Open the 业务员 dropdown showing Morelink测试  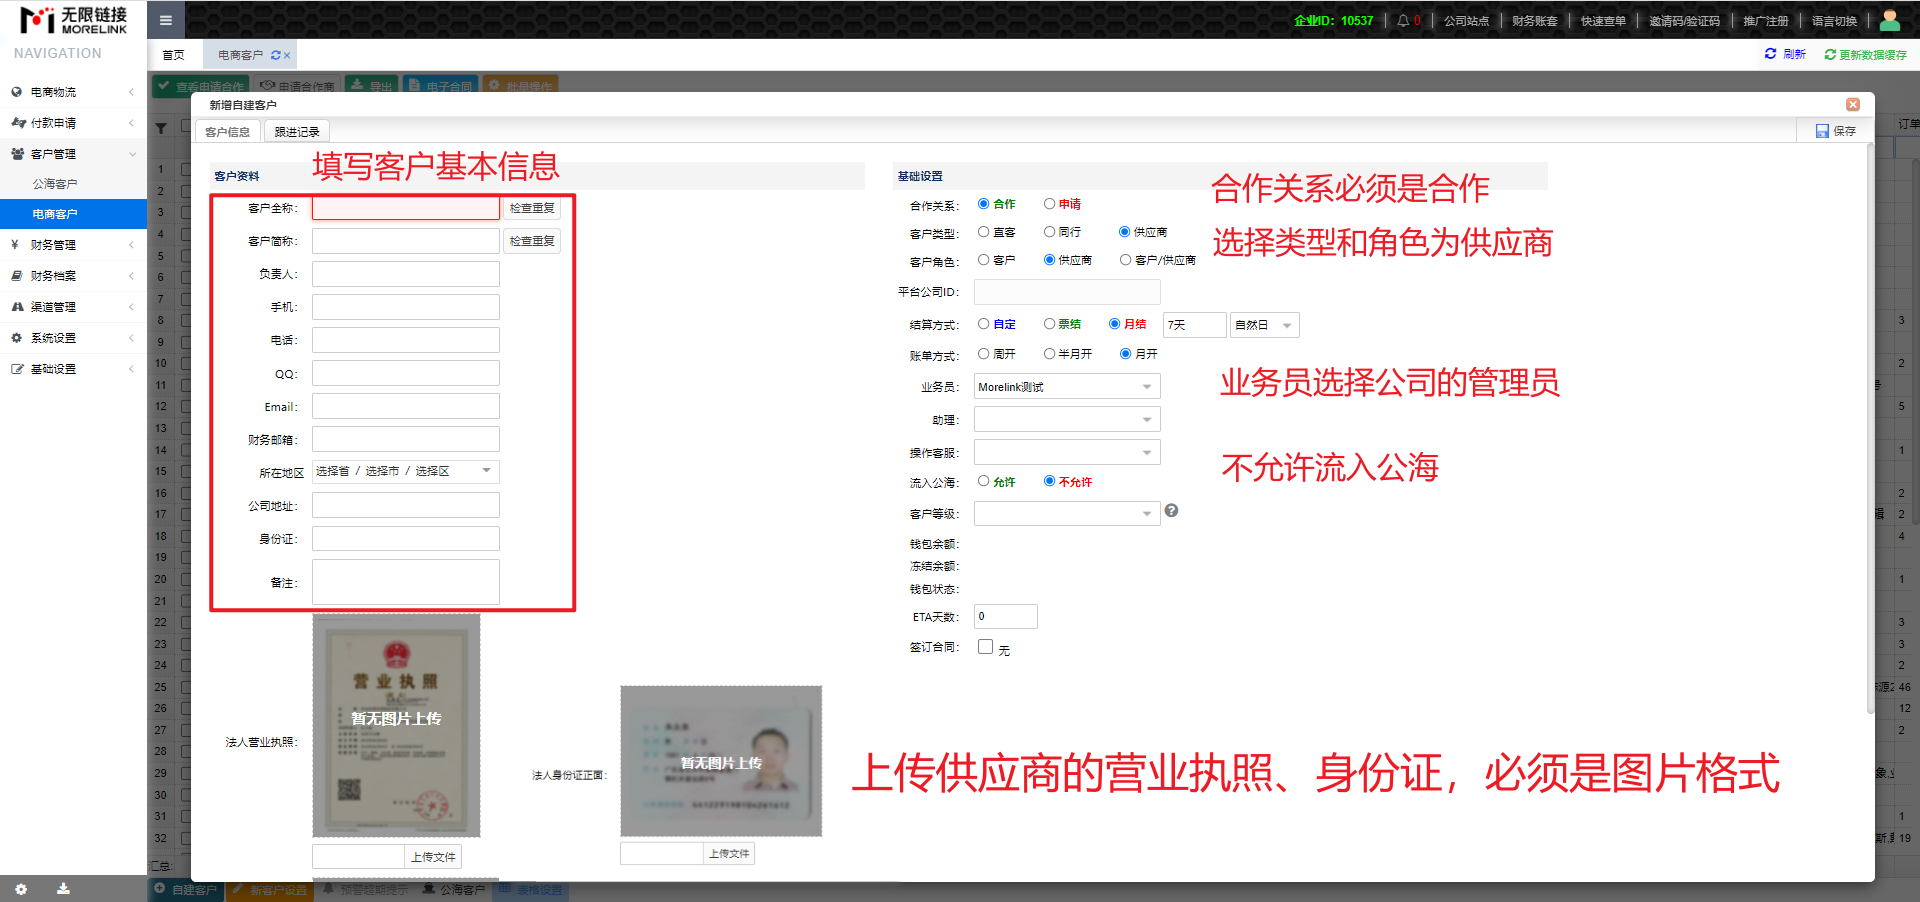point(1066,387)
